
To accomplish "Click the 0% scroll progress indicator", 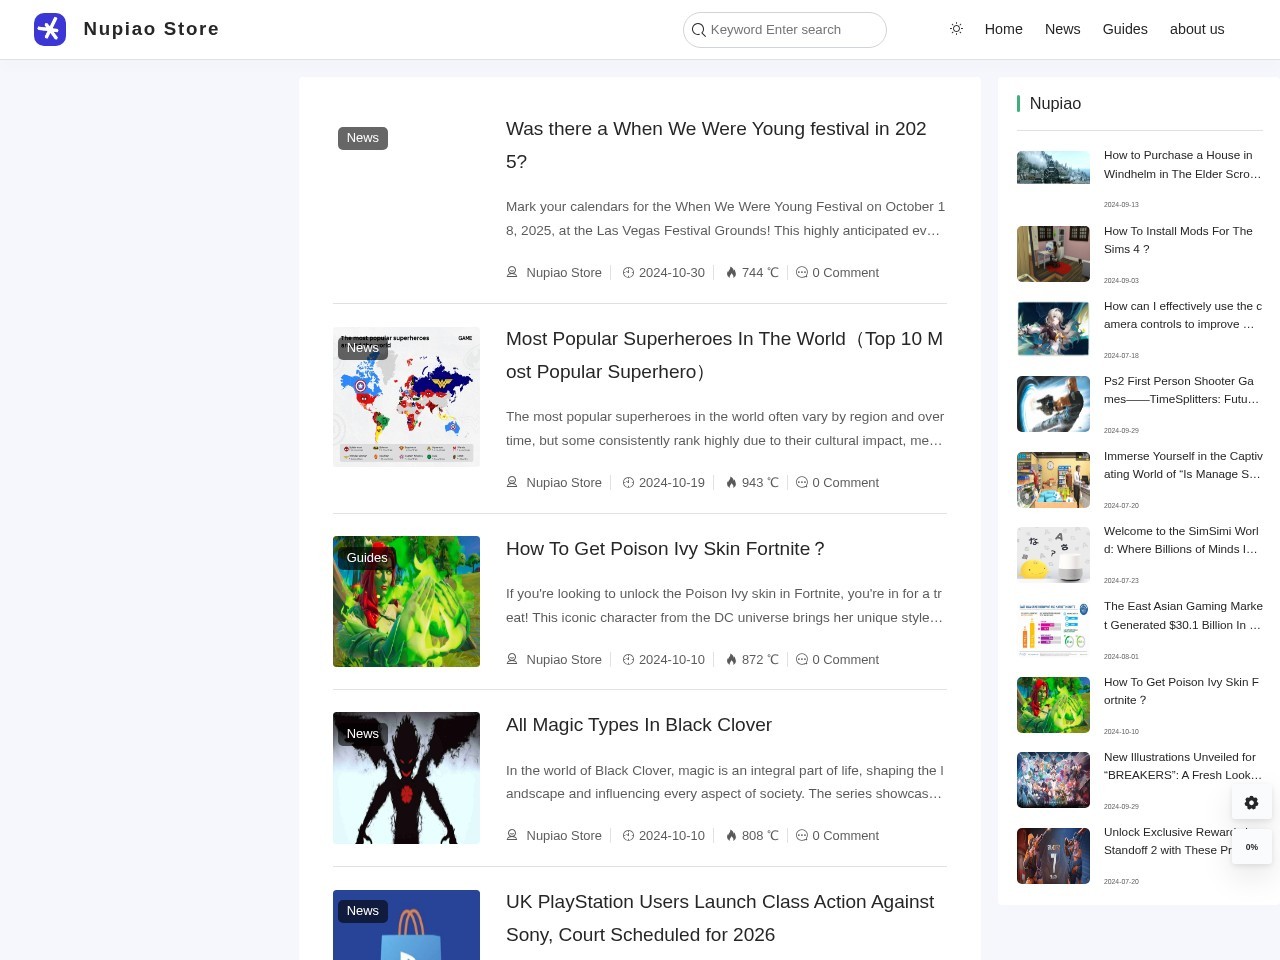I will (x=1251, y=847).
